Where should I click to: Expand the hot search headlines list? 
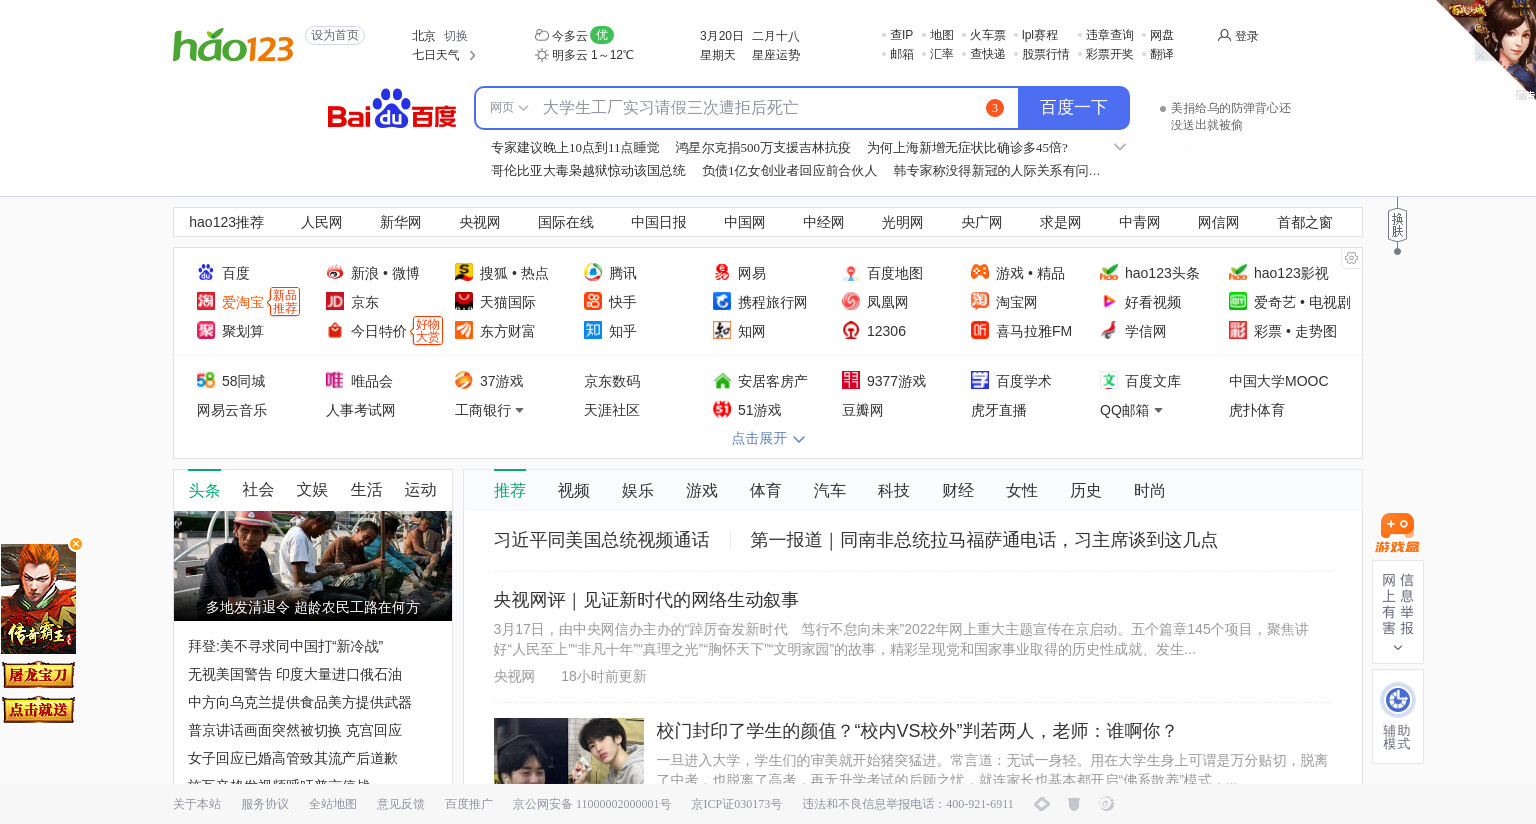pos(1120,147)
